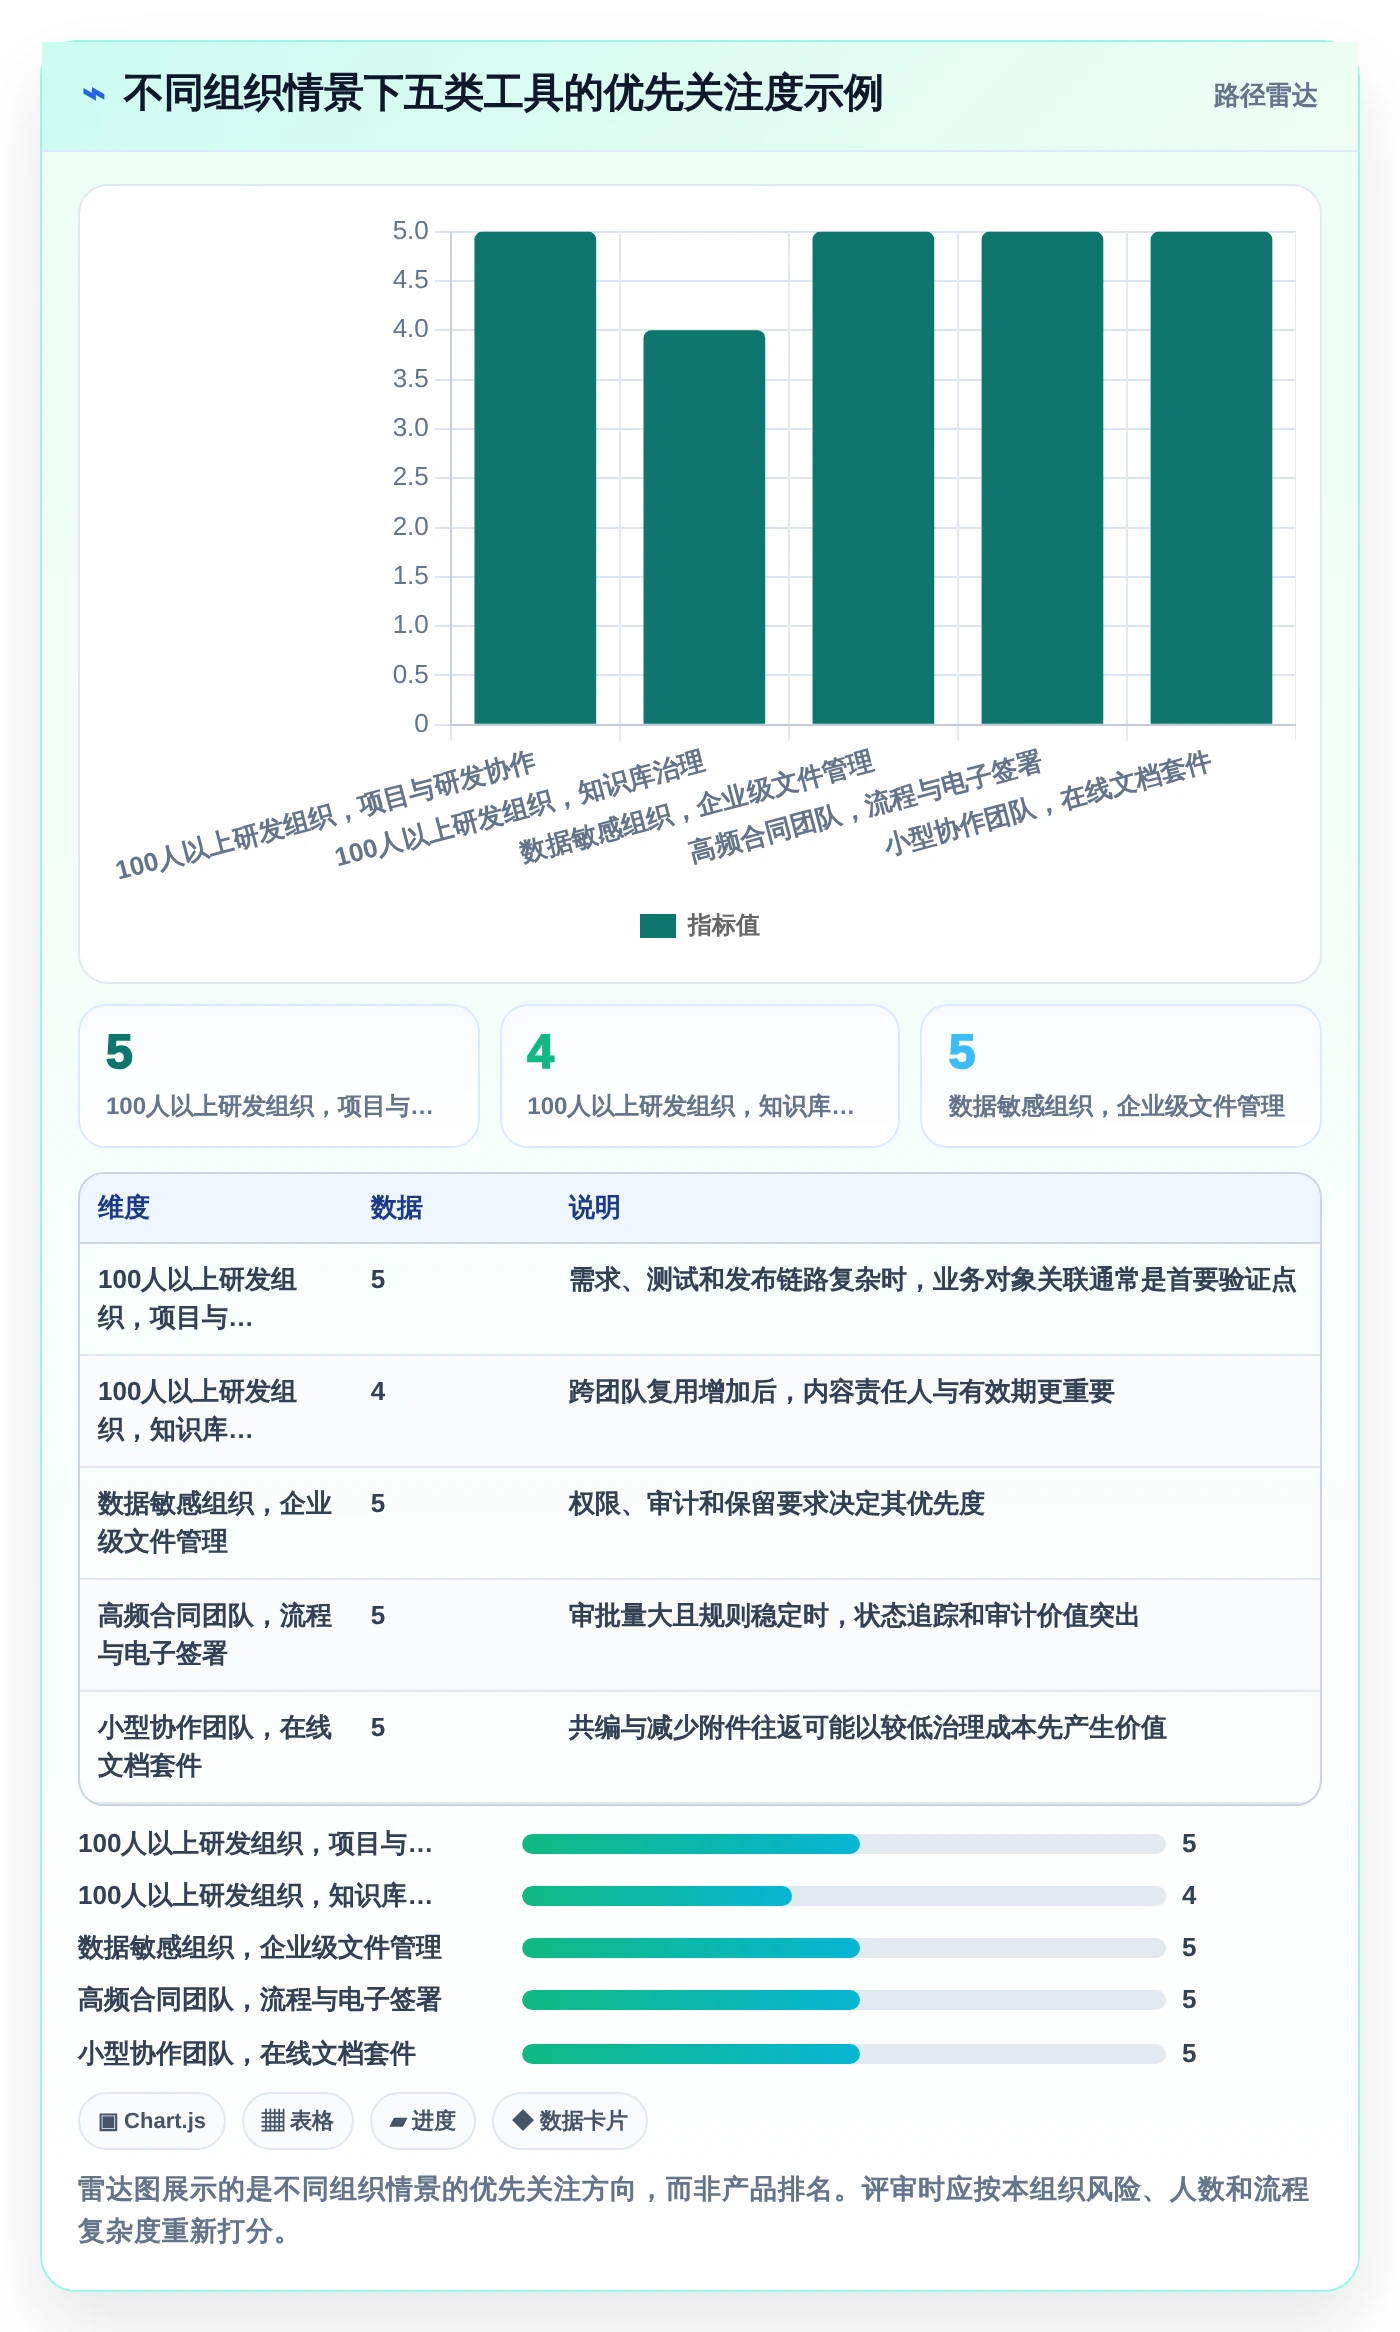
Task: Select the 在线文档套件 bar in the chart
Action: [1211, 478]
